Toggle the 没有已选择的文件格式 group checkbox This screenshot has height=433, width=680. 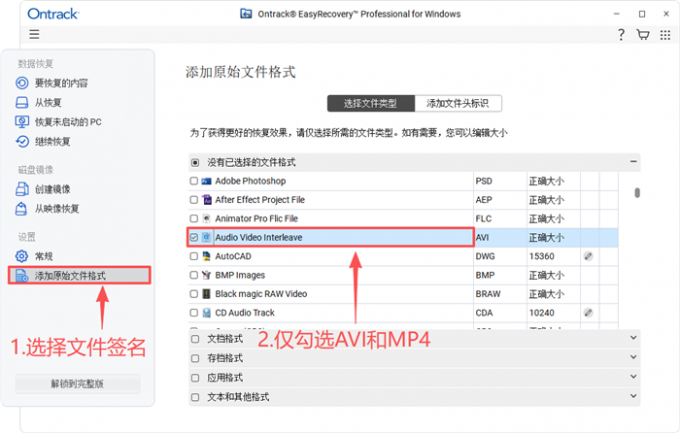click(x=195, y=163)
